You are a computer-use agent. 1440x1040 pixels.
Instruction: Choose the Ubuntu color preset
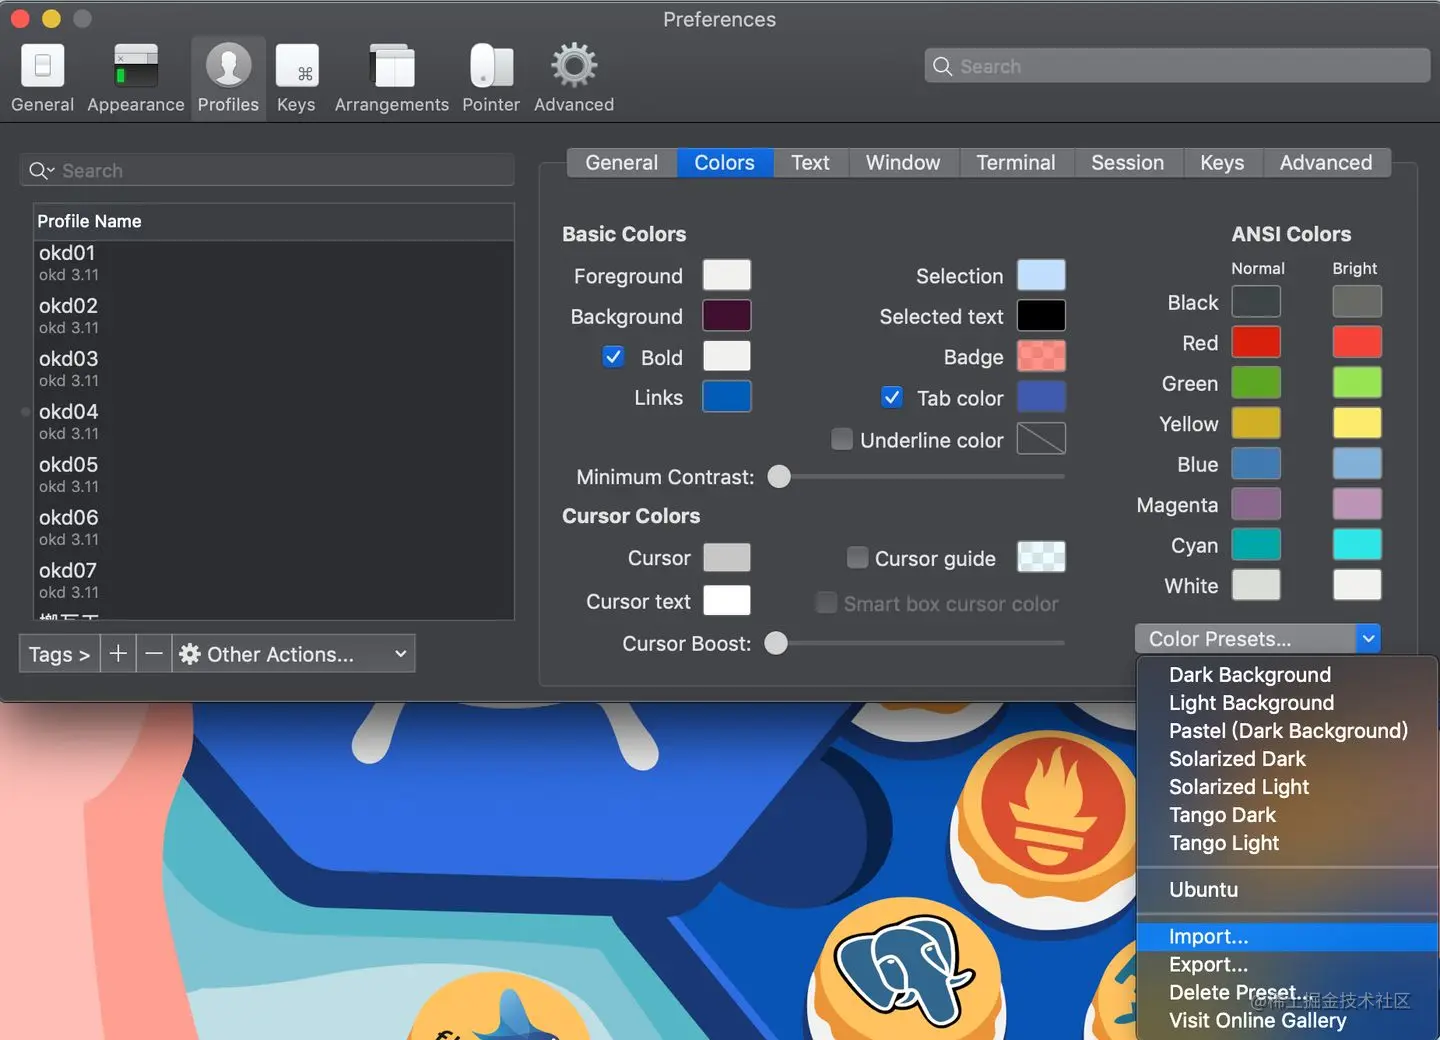[x=1287, y=890]
